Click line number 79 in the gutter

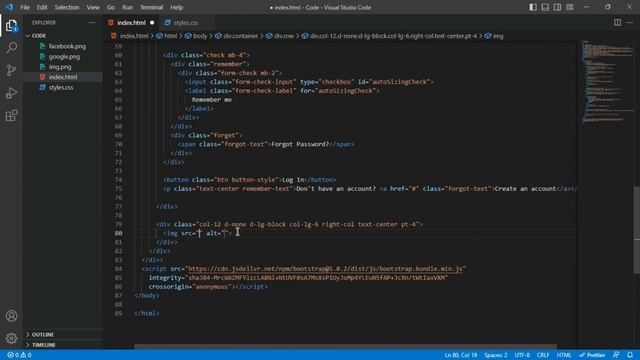pyautogui.click(x=118, y=224)
